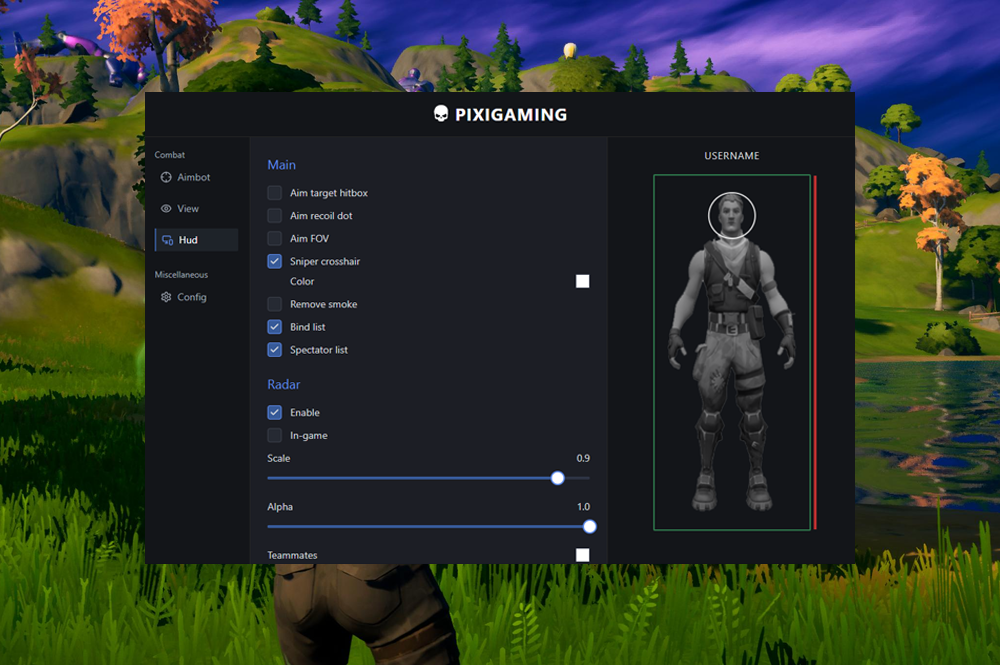Viewport: 1000px width, 665px height.
Task: Toggle the Radar Enable checkbox
Action: coord(274,413)
